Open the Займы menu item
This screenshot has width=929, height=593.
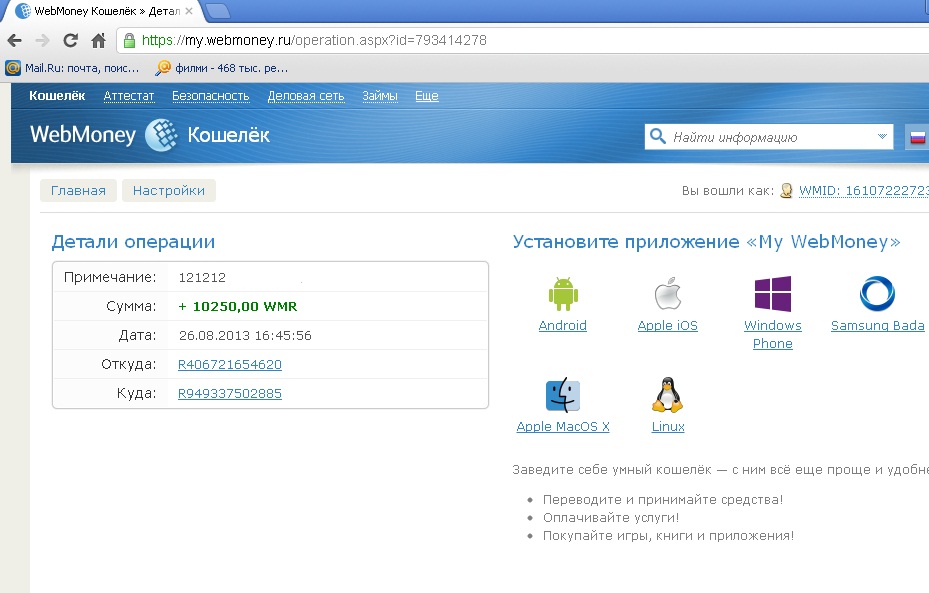click(380, 96)
